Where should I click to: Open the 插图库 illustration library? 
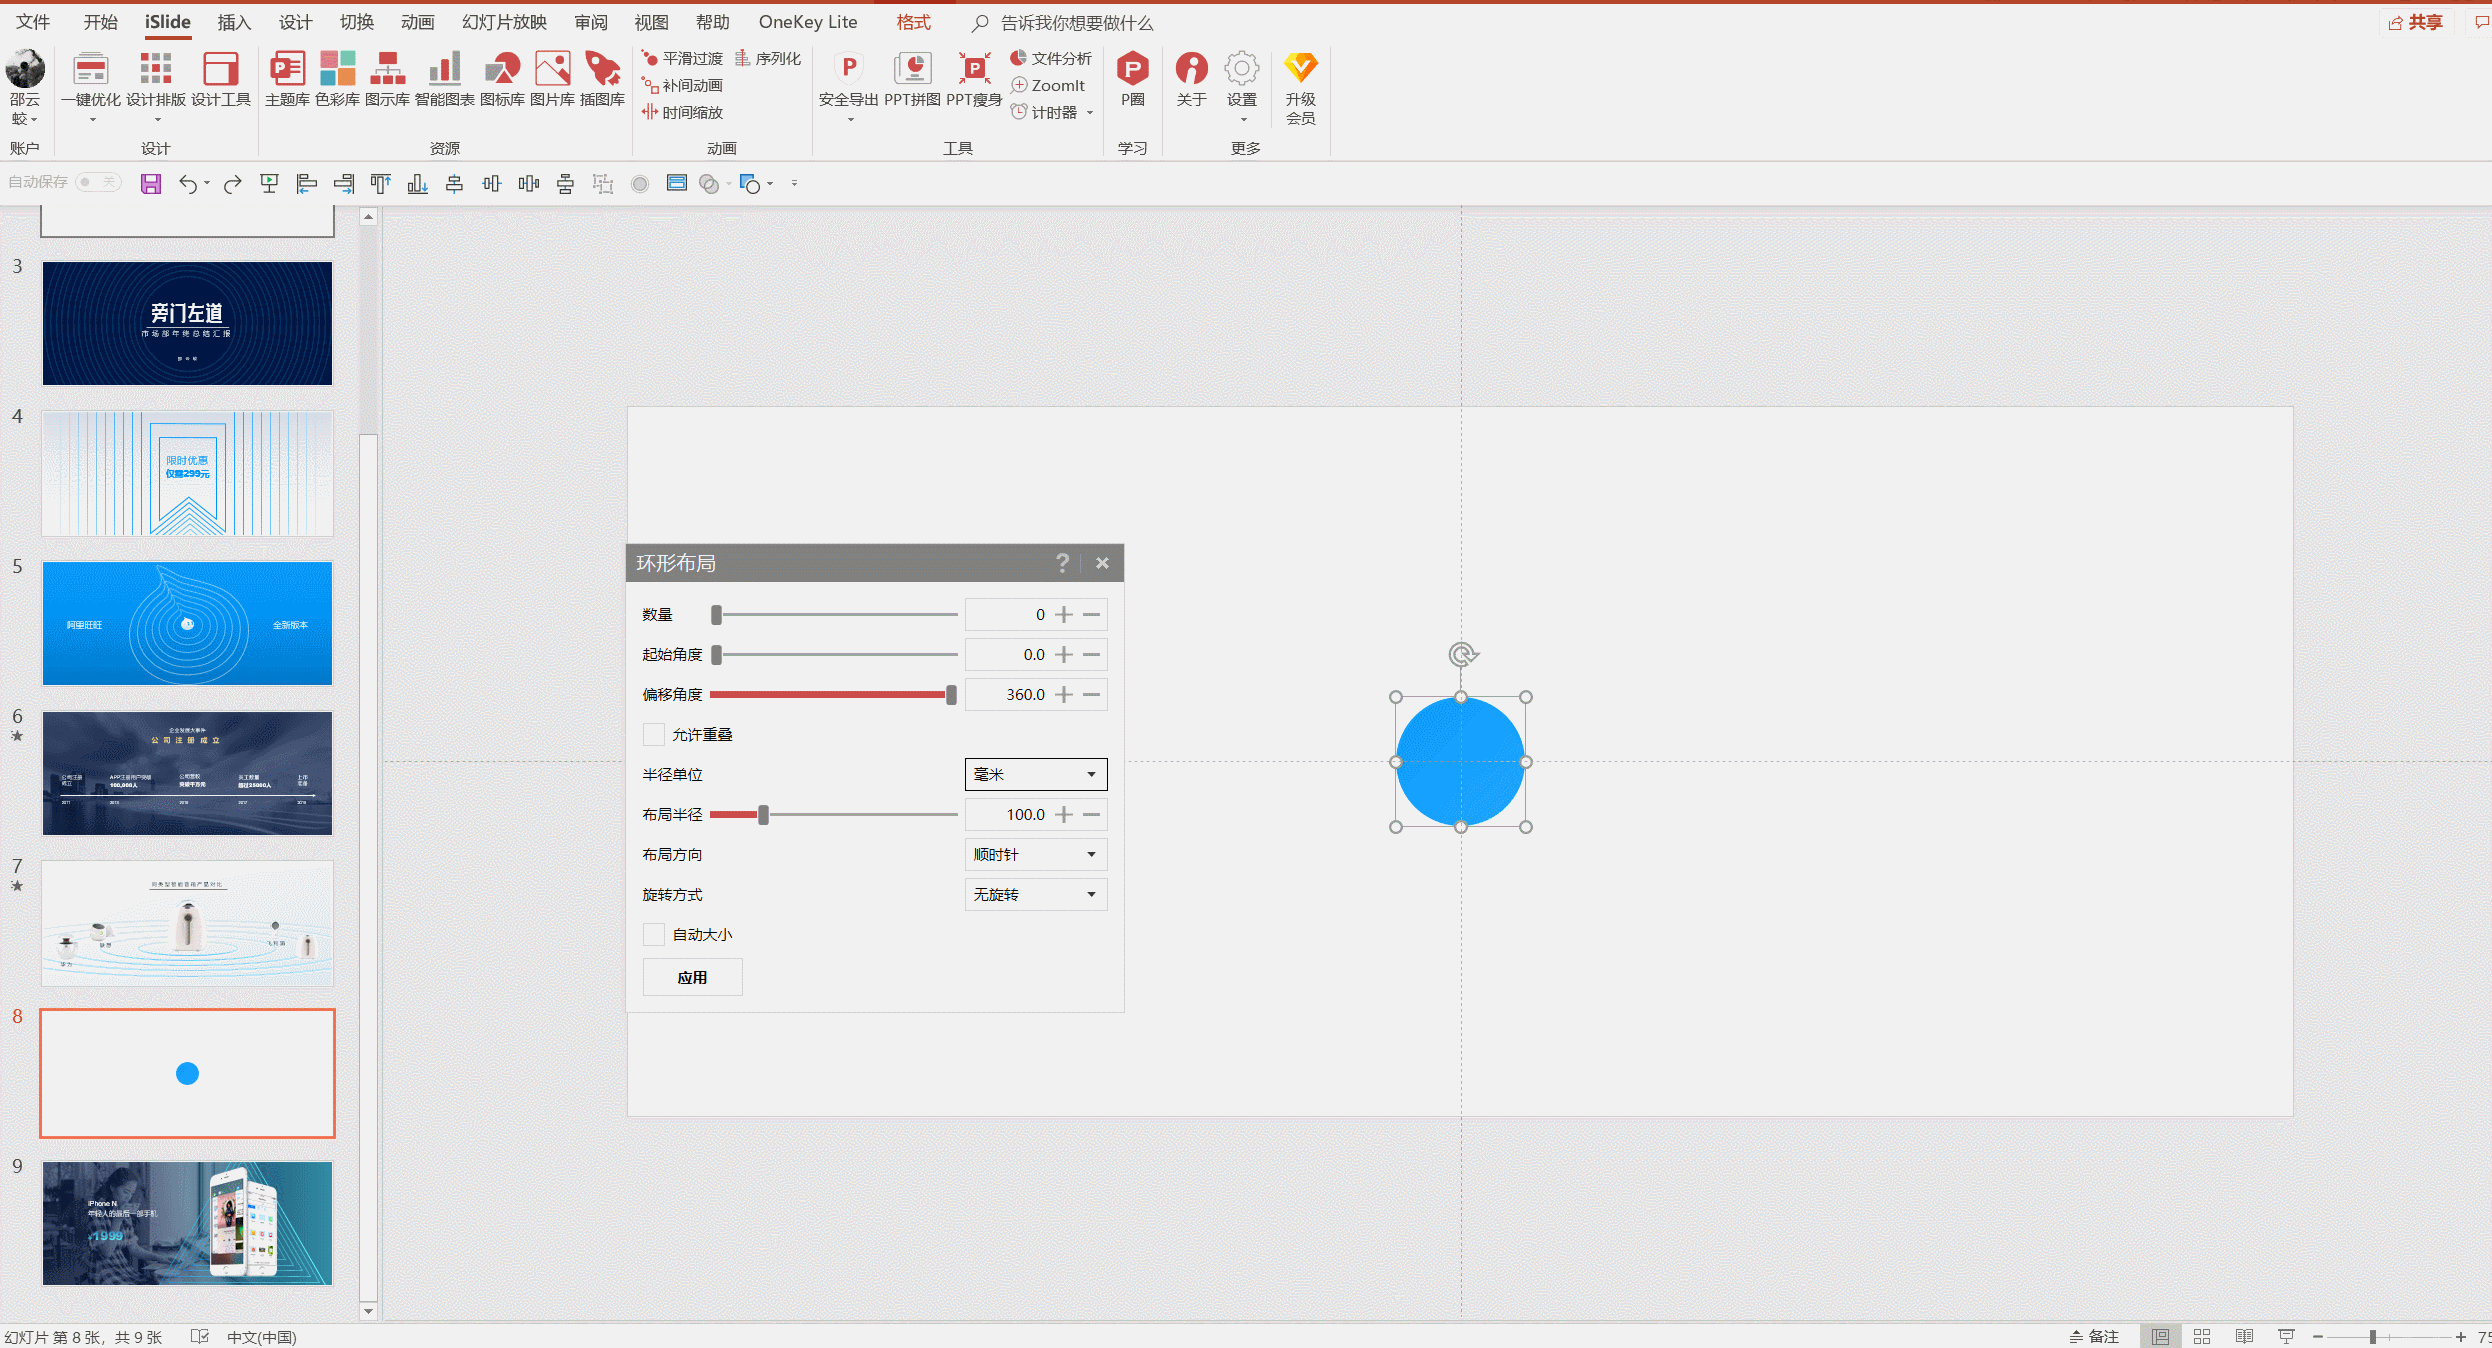[x=602, y=79]
